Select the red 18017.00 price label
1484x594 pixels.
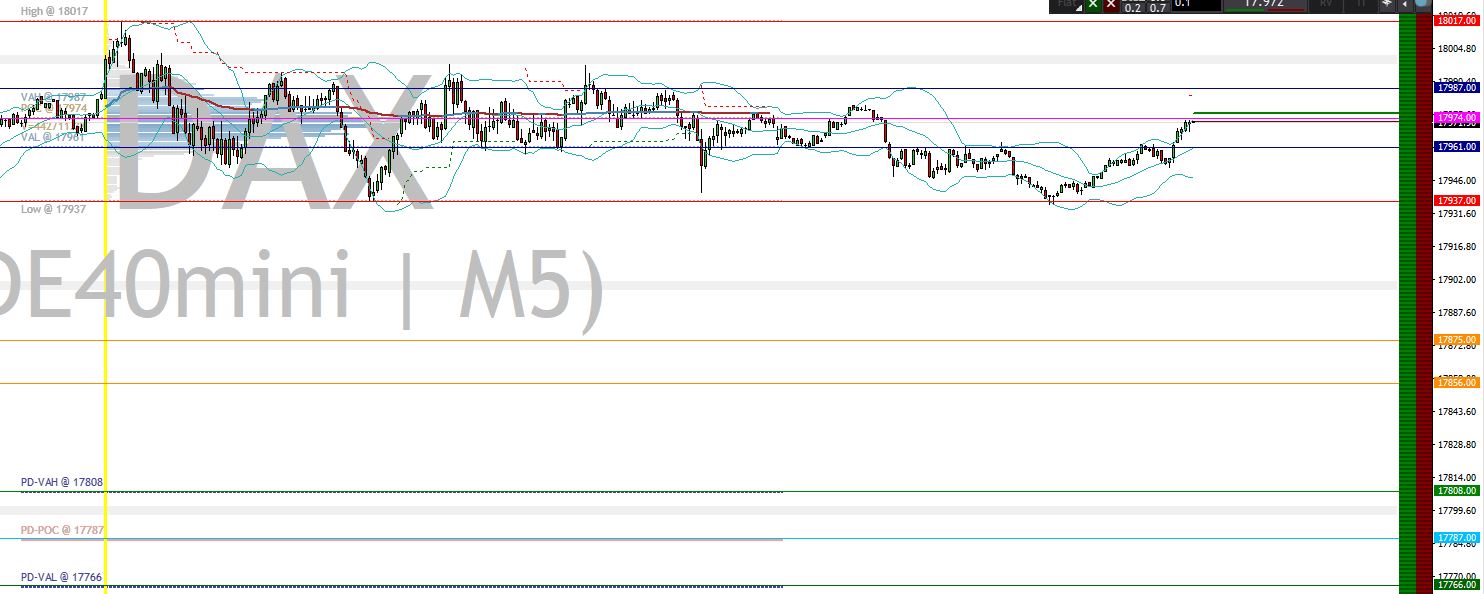pos(1456,20)
